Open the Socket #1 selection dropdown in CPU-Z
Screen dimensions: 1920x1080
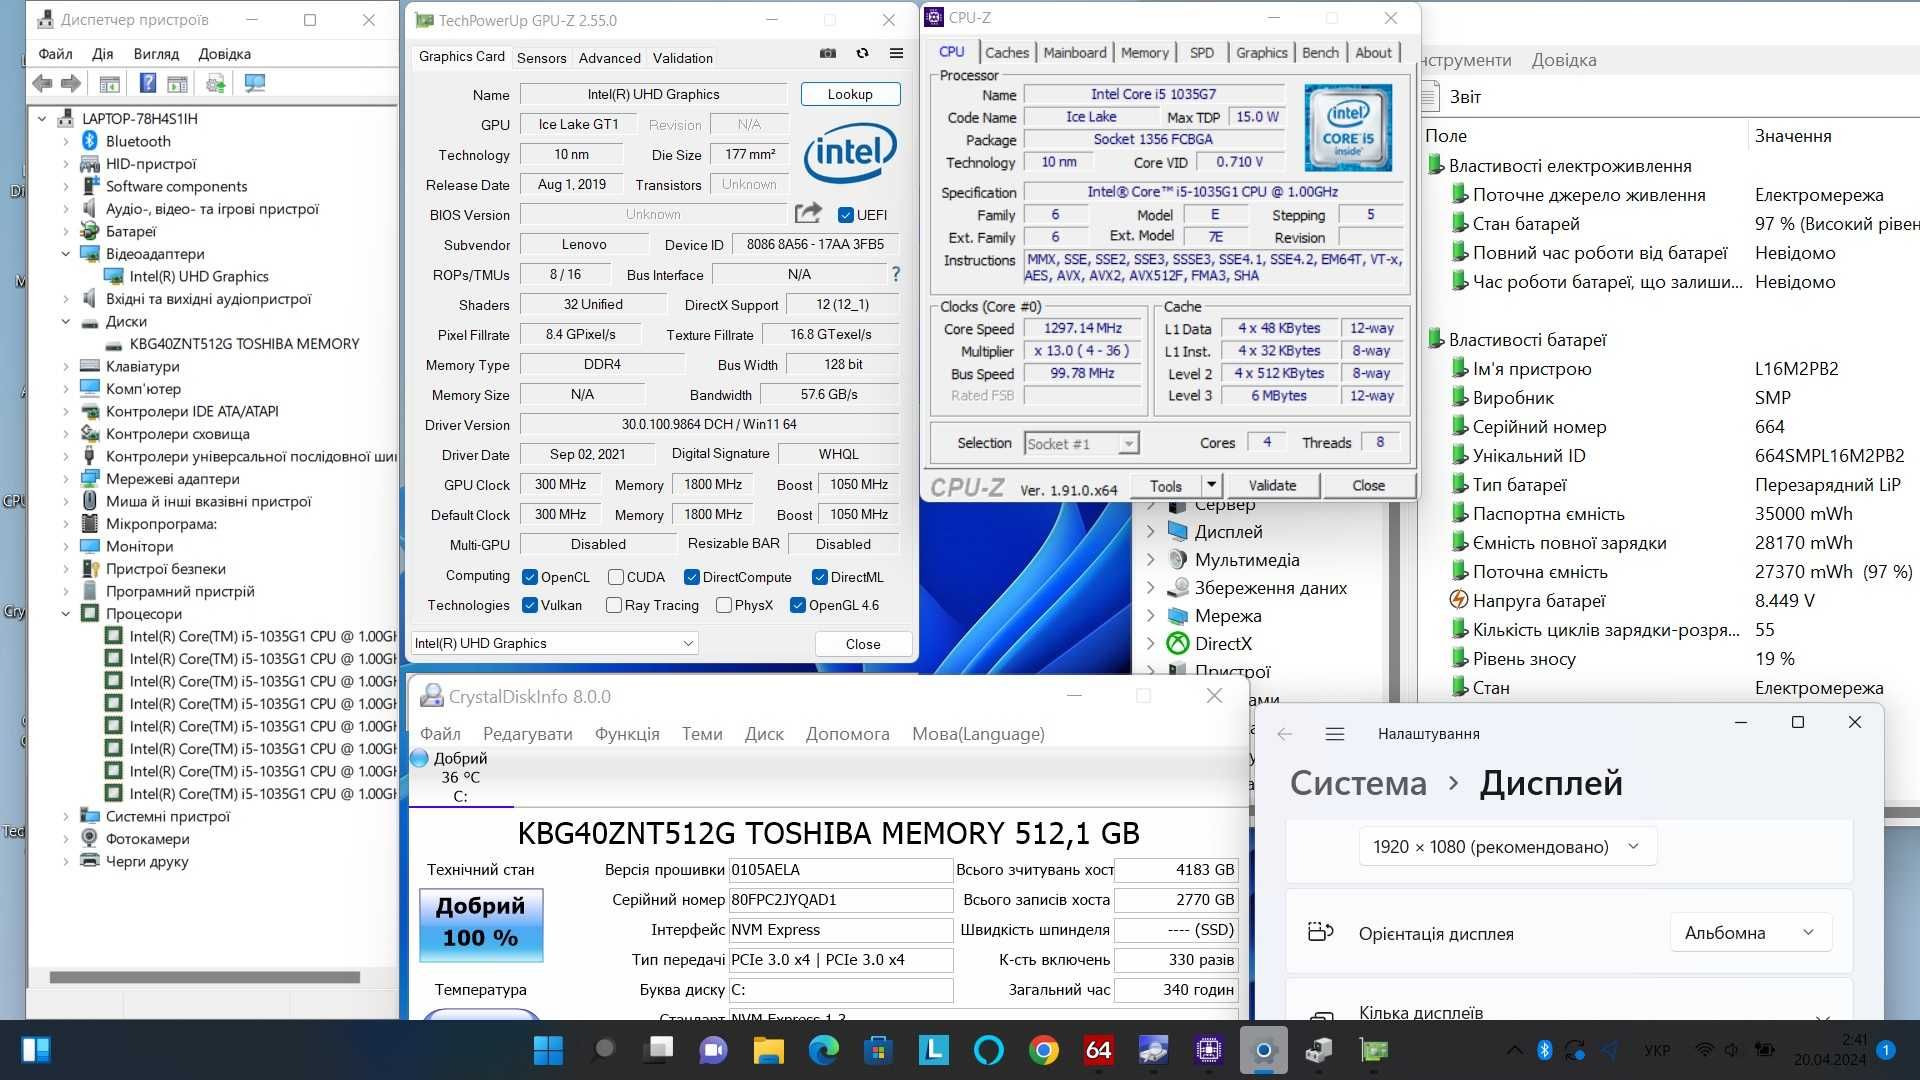click(1081, 443)
